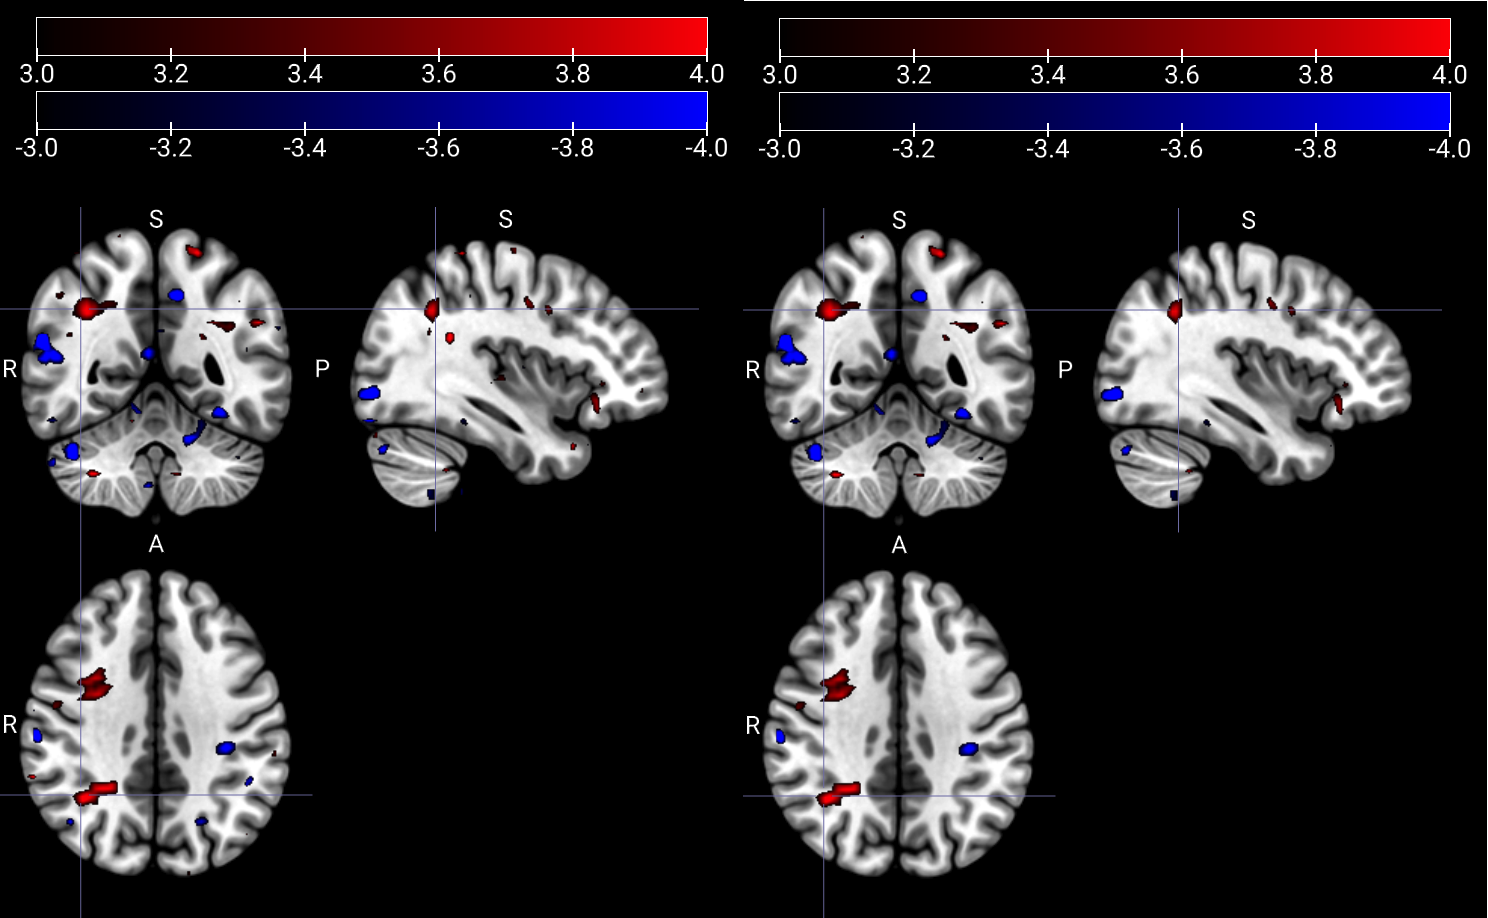Click crosshair intersection in right sagittal view
Viewport: 1488px width, 918px height.
[1178, 310]
